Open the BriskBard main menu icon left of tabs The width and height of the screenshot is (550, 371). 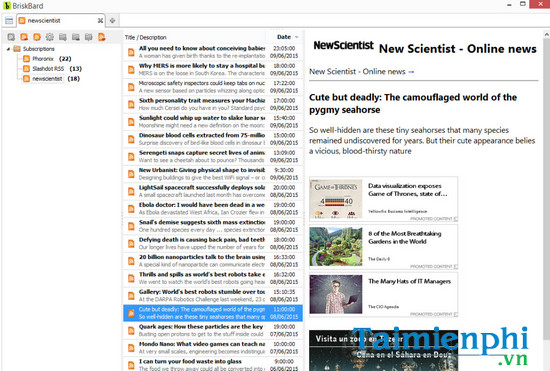9,21
